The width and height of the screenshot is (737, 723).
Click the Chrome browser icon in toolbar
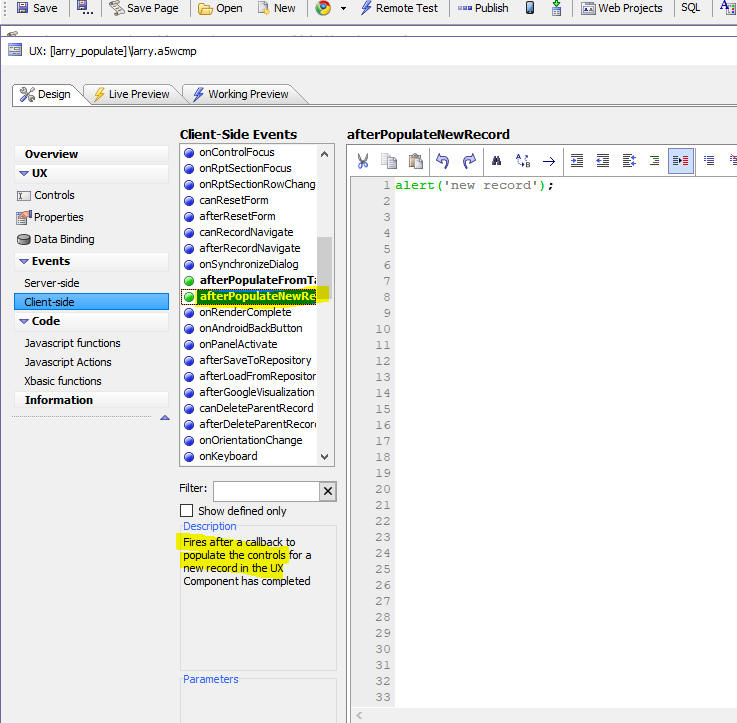(323, 8)
